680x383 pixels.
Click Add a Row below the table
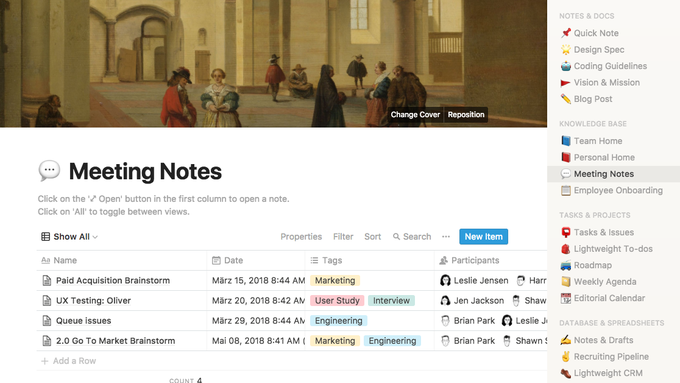tap(69, 361)
